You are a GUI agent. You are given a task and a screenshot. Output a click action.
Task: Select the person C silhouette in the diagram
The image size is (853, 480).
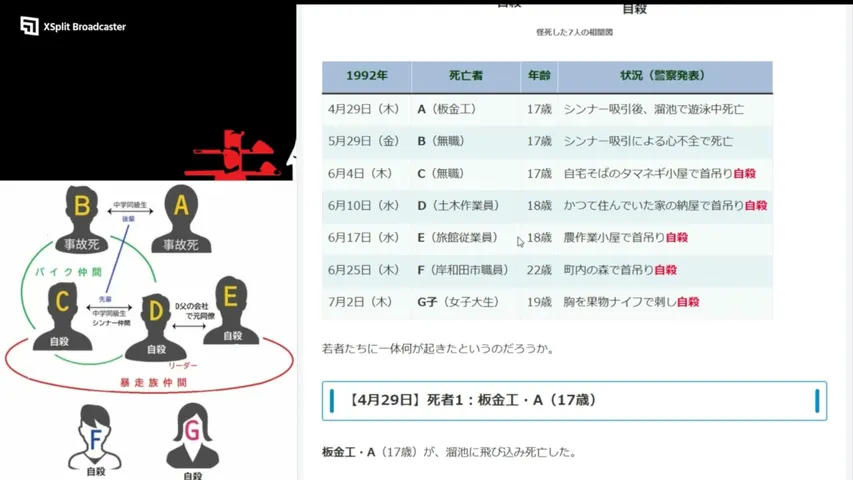click(x=62, y=317)
